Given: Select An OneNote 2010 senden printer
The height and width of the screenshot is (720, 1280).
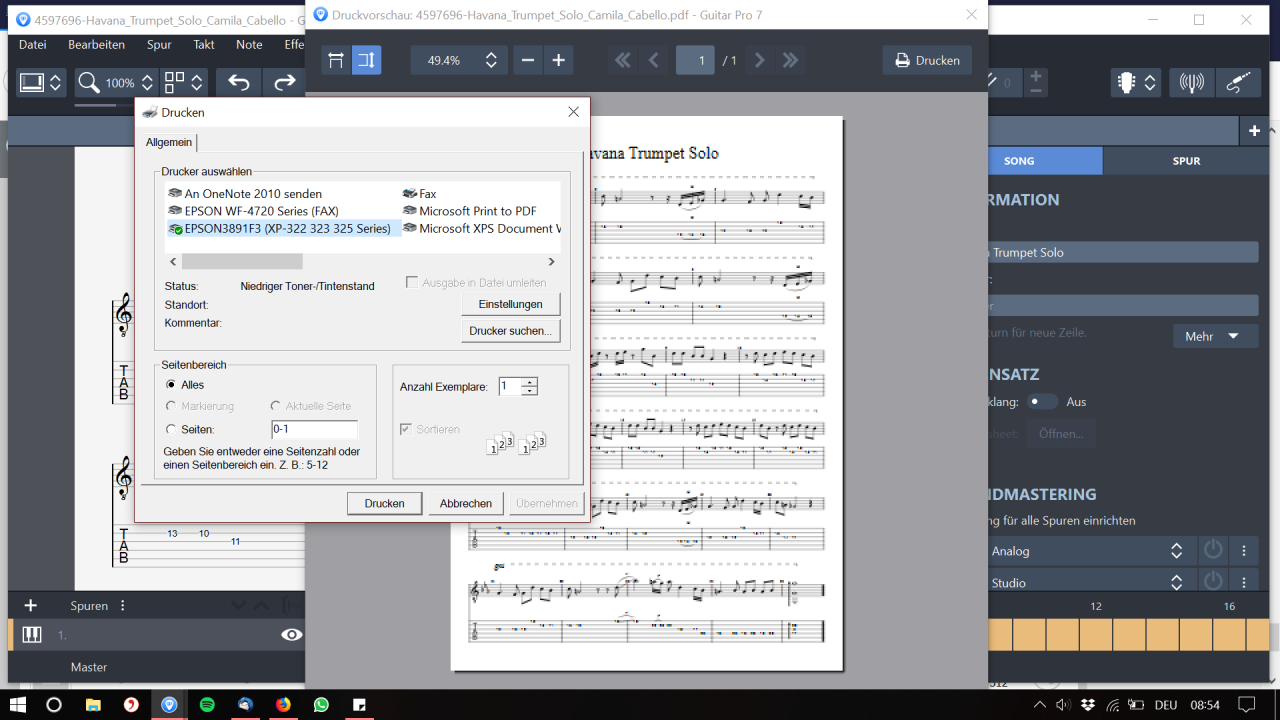Looking at the screenshot, I should [x=245, y=194].
